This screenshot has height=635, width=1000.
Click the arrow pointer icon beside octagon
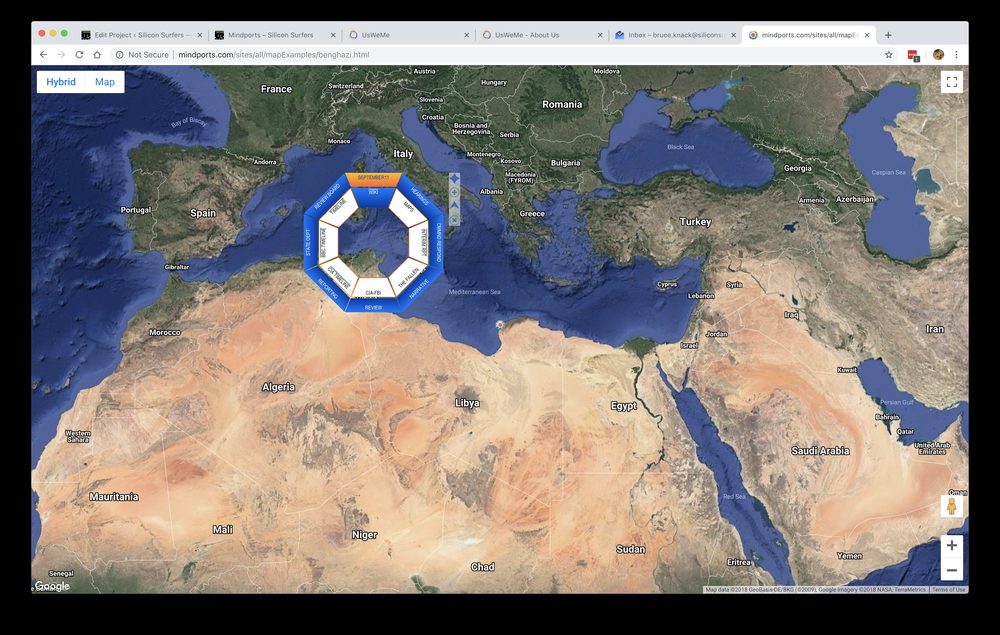coord(454,205)
